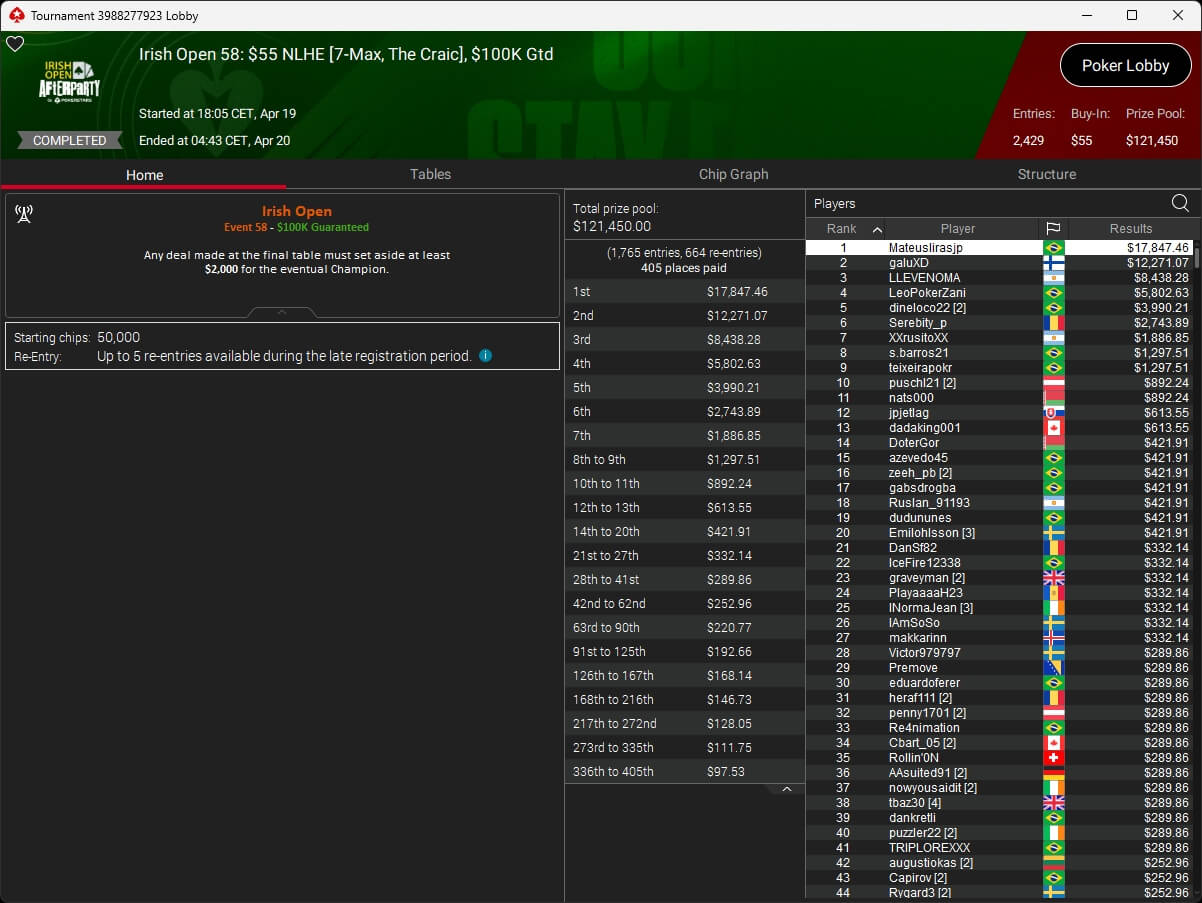Select player LLEVENOMA in rankings
The height and width of the screenshot is (903, 1202).
(924, 278)
